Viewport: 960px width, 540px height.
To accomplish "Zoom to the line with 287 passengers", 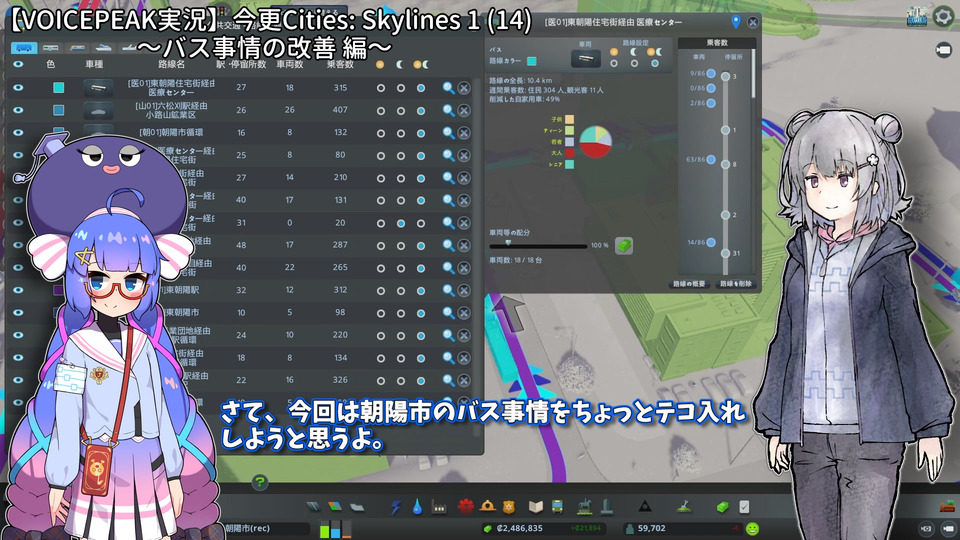I will pyautogui.click(x=449, y=246).
